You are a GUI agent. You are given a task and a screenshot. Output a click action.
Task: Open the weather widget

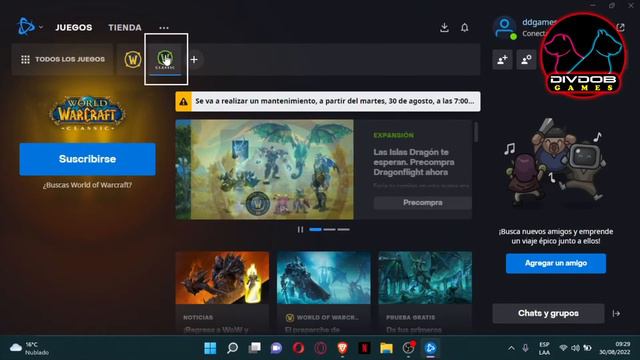pos(29,348)
